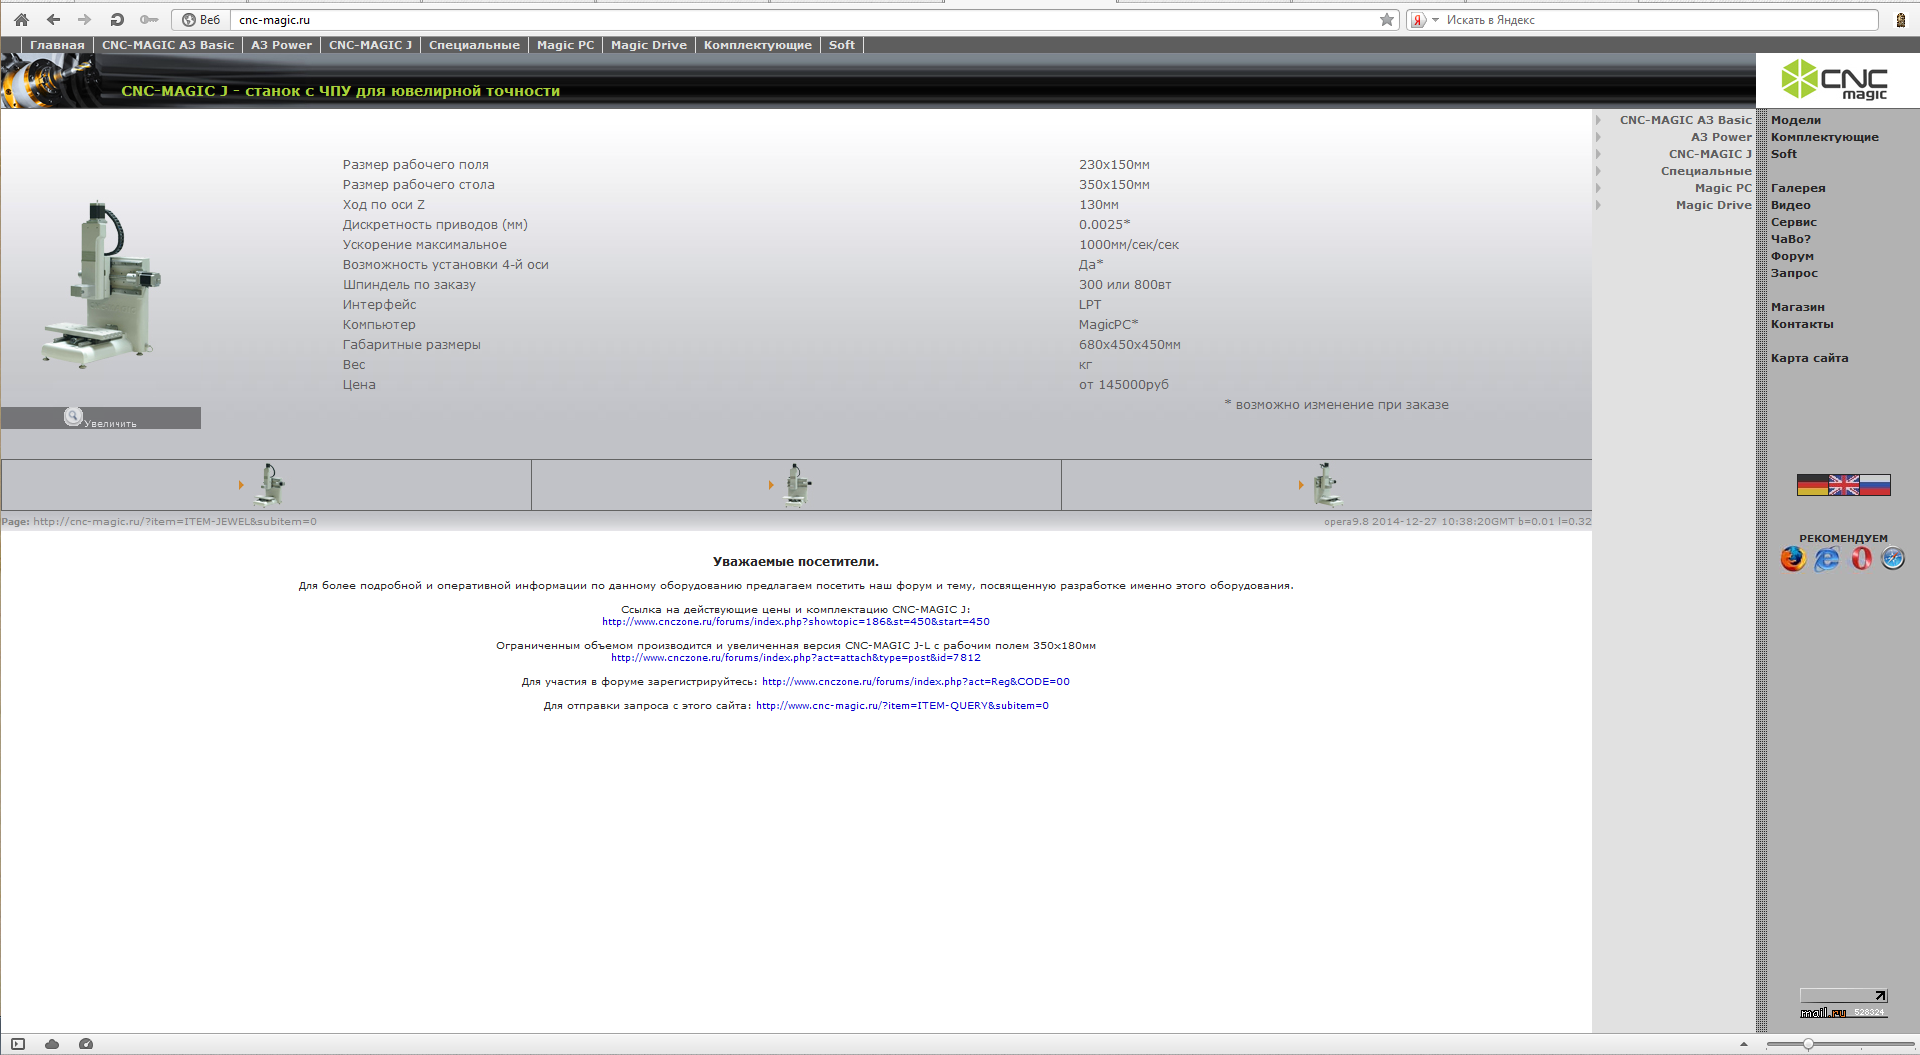Open the Magic PC top menu item
1920x1055 pixels.
(x=565, y=45)
